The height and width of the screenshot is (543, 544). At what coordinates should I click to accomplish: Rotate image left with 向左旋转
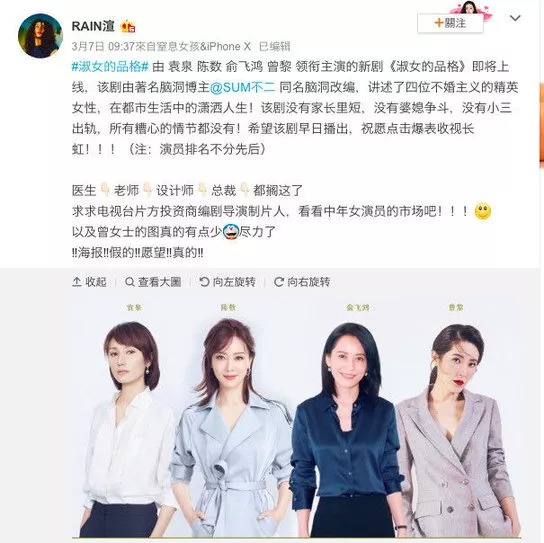[227, 282]
